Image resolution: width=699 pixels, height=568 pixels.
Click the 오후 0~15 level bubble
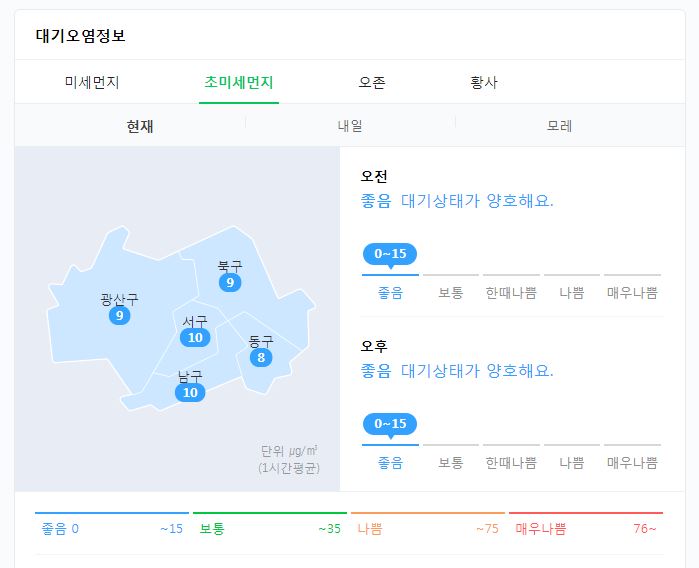click(390, 424)
